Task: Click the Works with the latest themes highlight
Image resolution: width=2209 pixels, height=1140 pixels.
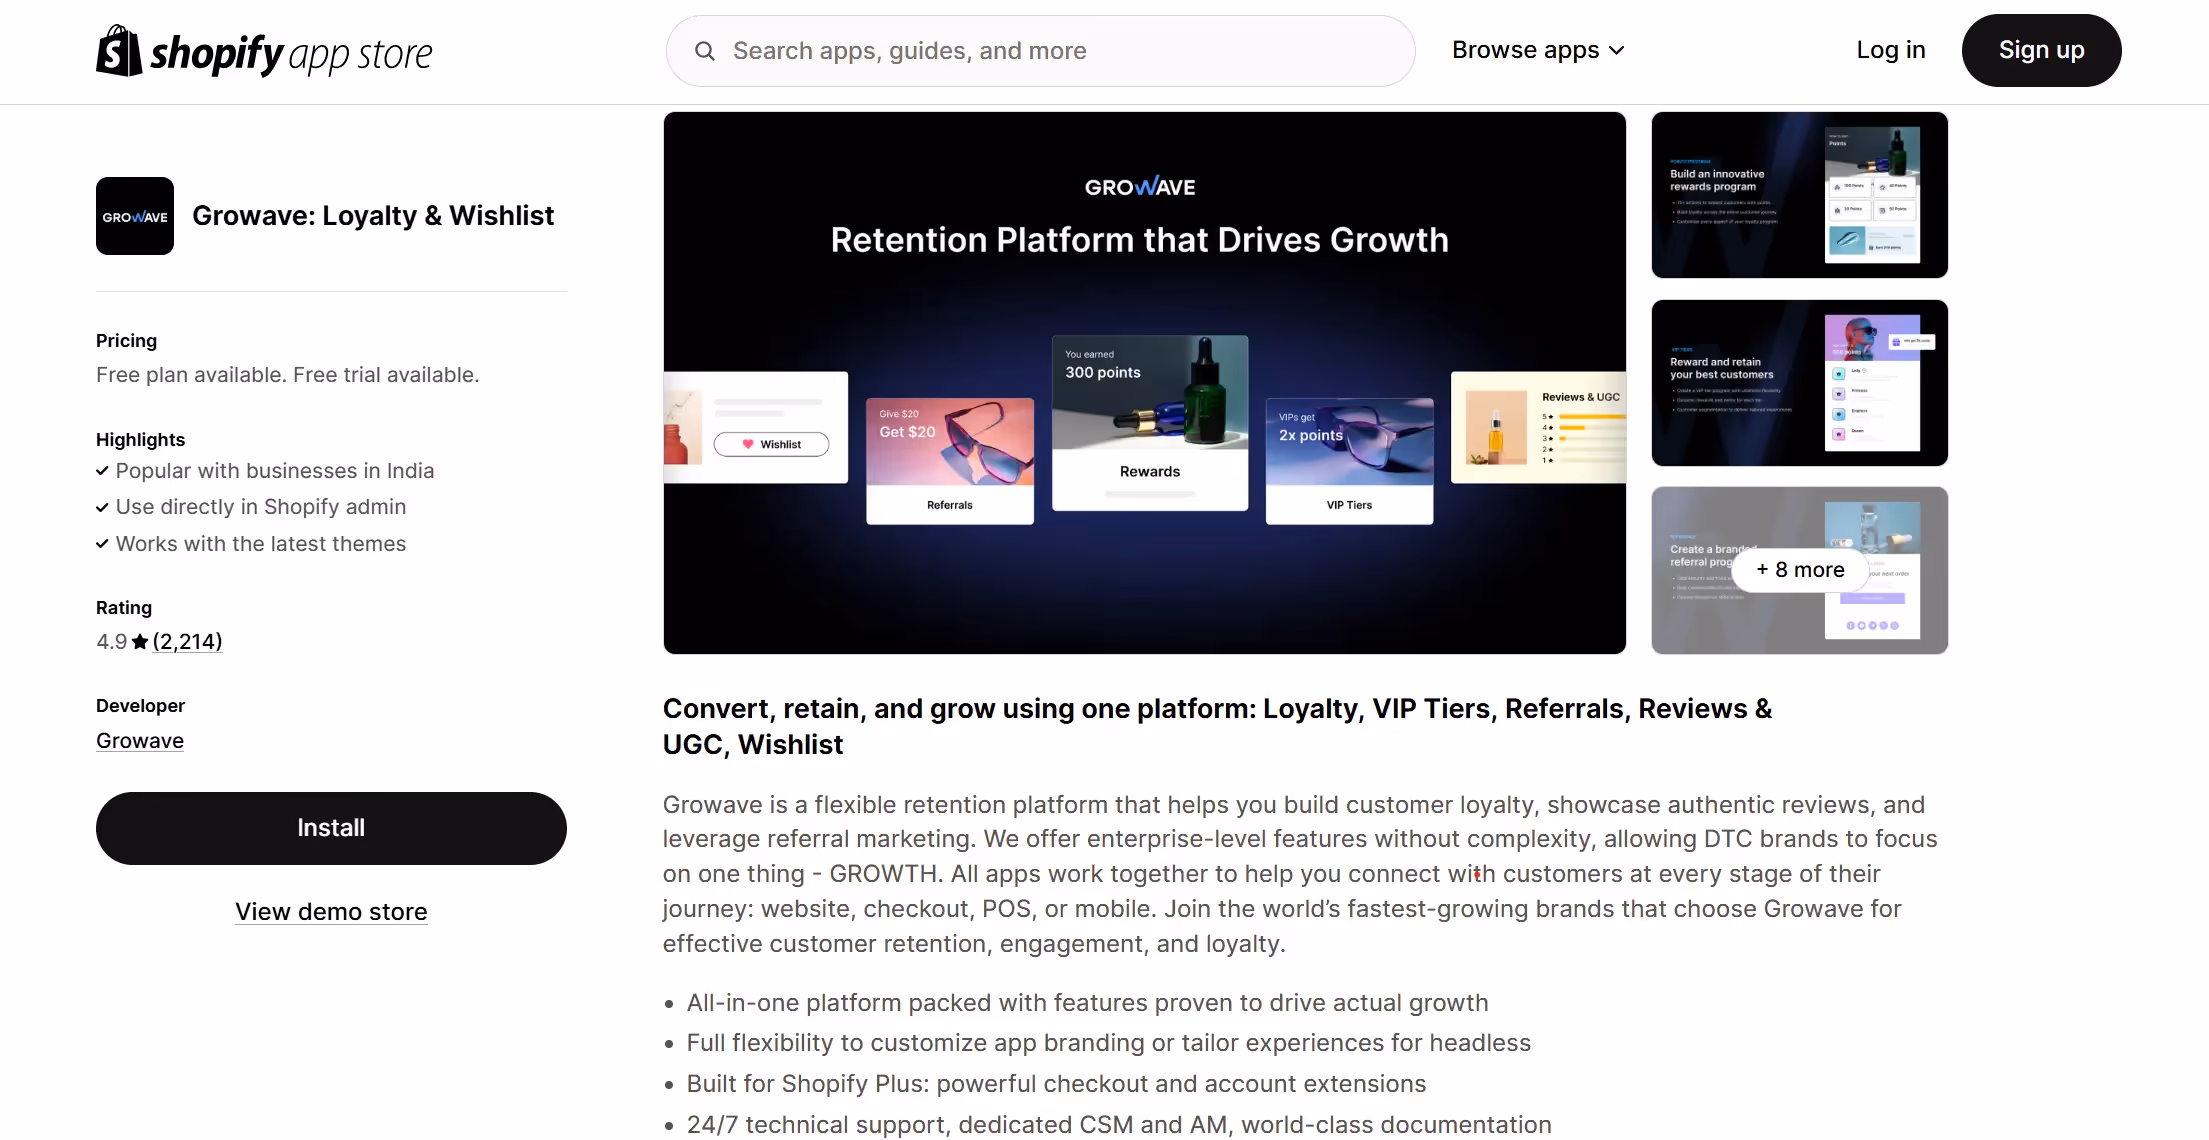Action: [x=261, y=544]
